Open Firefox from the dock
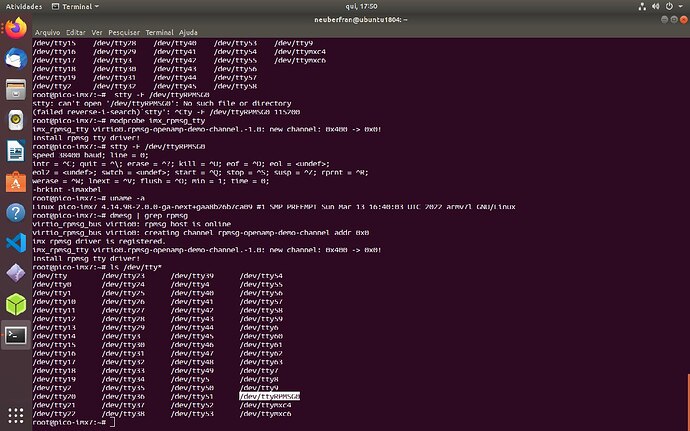 click(x=15, y=29)
